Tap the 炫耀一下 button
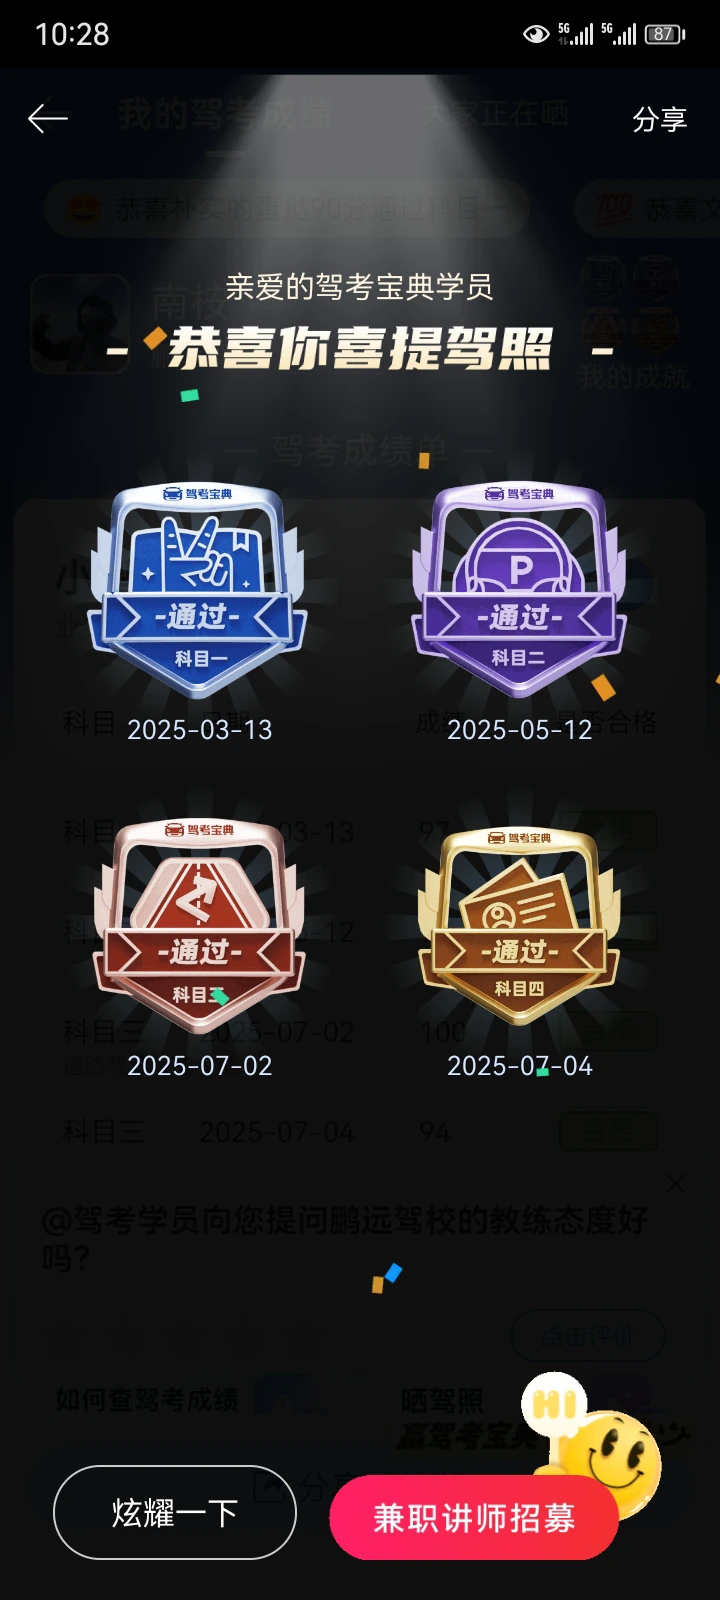Image resolution: width=720 pixels, height=1600 pixels. pyautogui.click(x=175, y=1512)
